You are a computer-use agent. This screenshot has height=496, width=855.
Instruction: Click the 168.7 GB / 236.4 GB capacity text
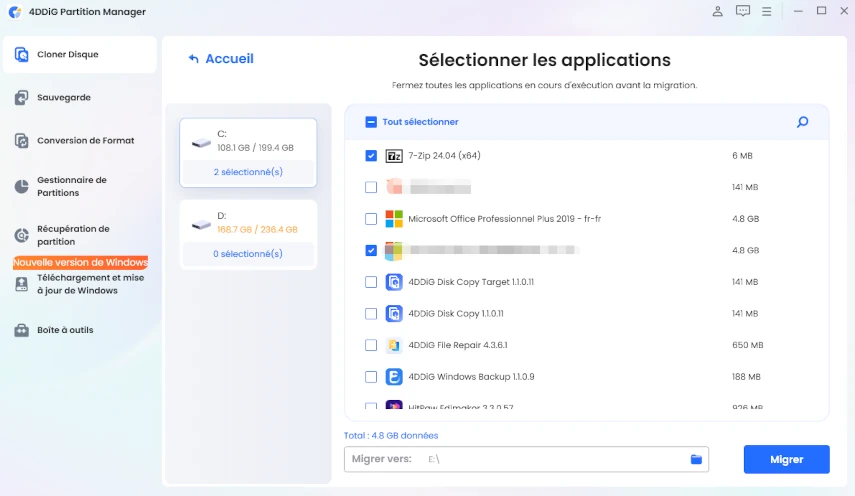257,229
